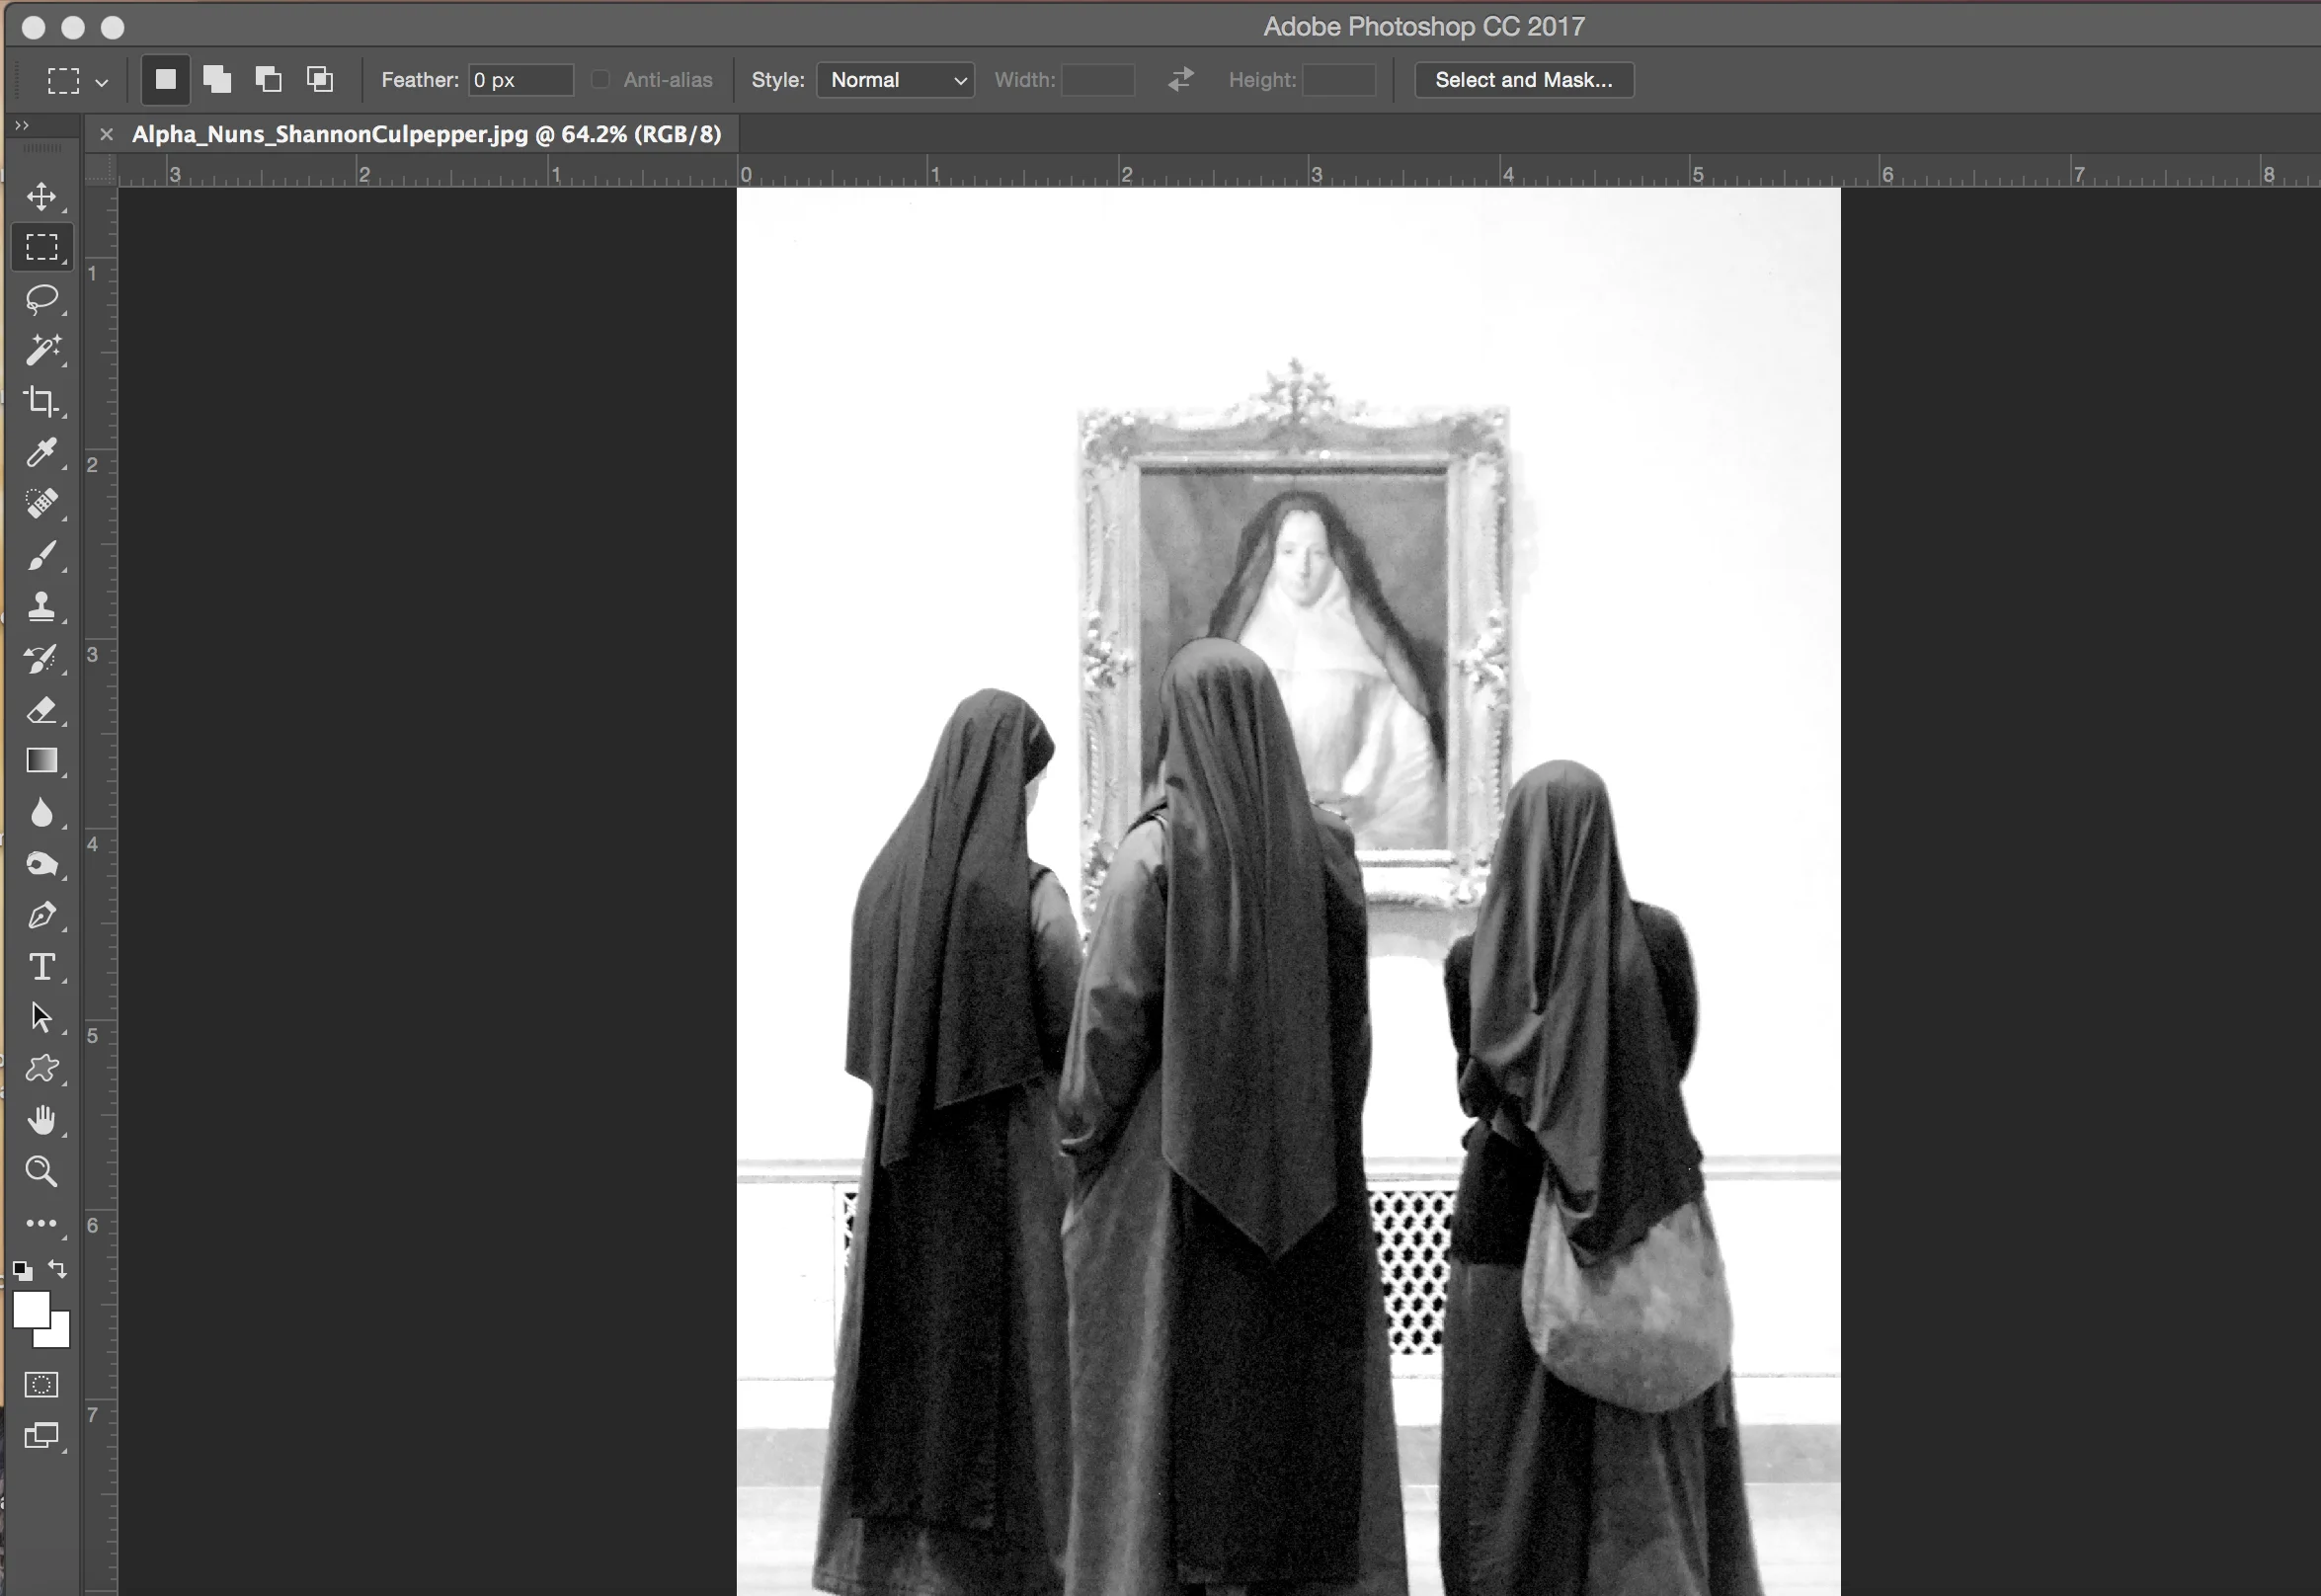Choose Intersect with Selection mode
Screen dimensions: 2321x1596
(x=320, y=80)
